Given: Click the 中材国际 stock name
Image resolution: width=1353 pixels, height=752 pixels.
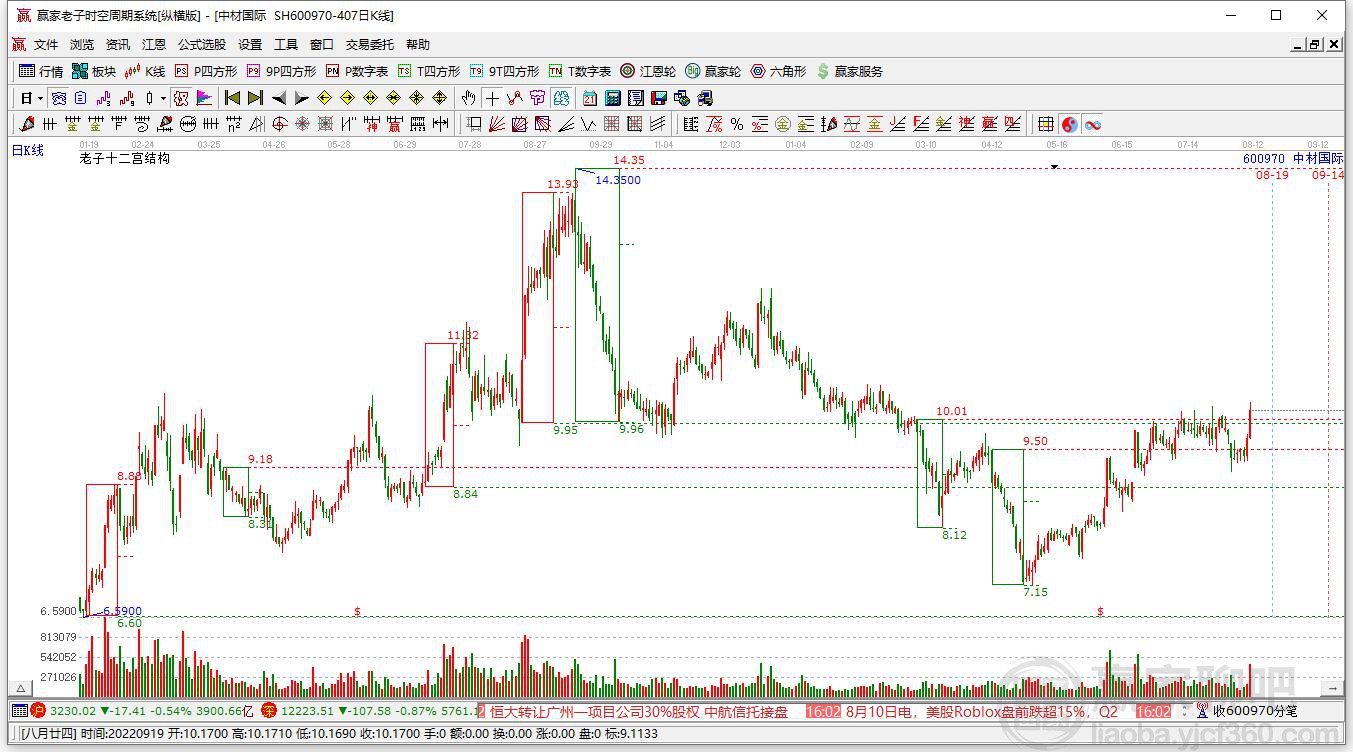Looking at the screenshot, I should [1318, 159].
